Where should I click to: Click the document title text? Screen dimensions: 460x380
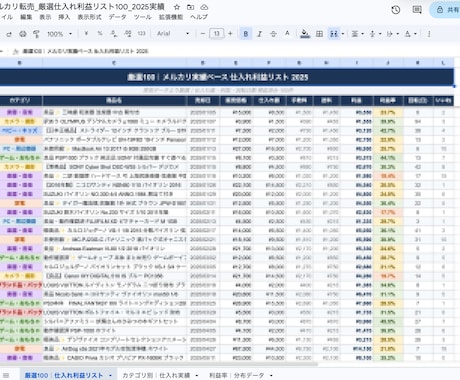tap(82, 7)
